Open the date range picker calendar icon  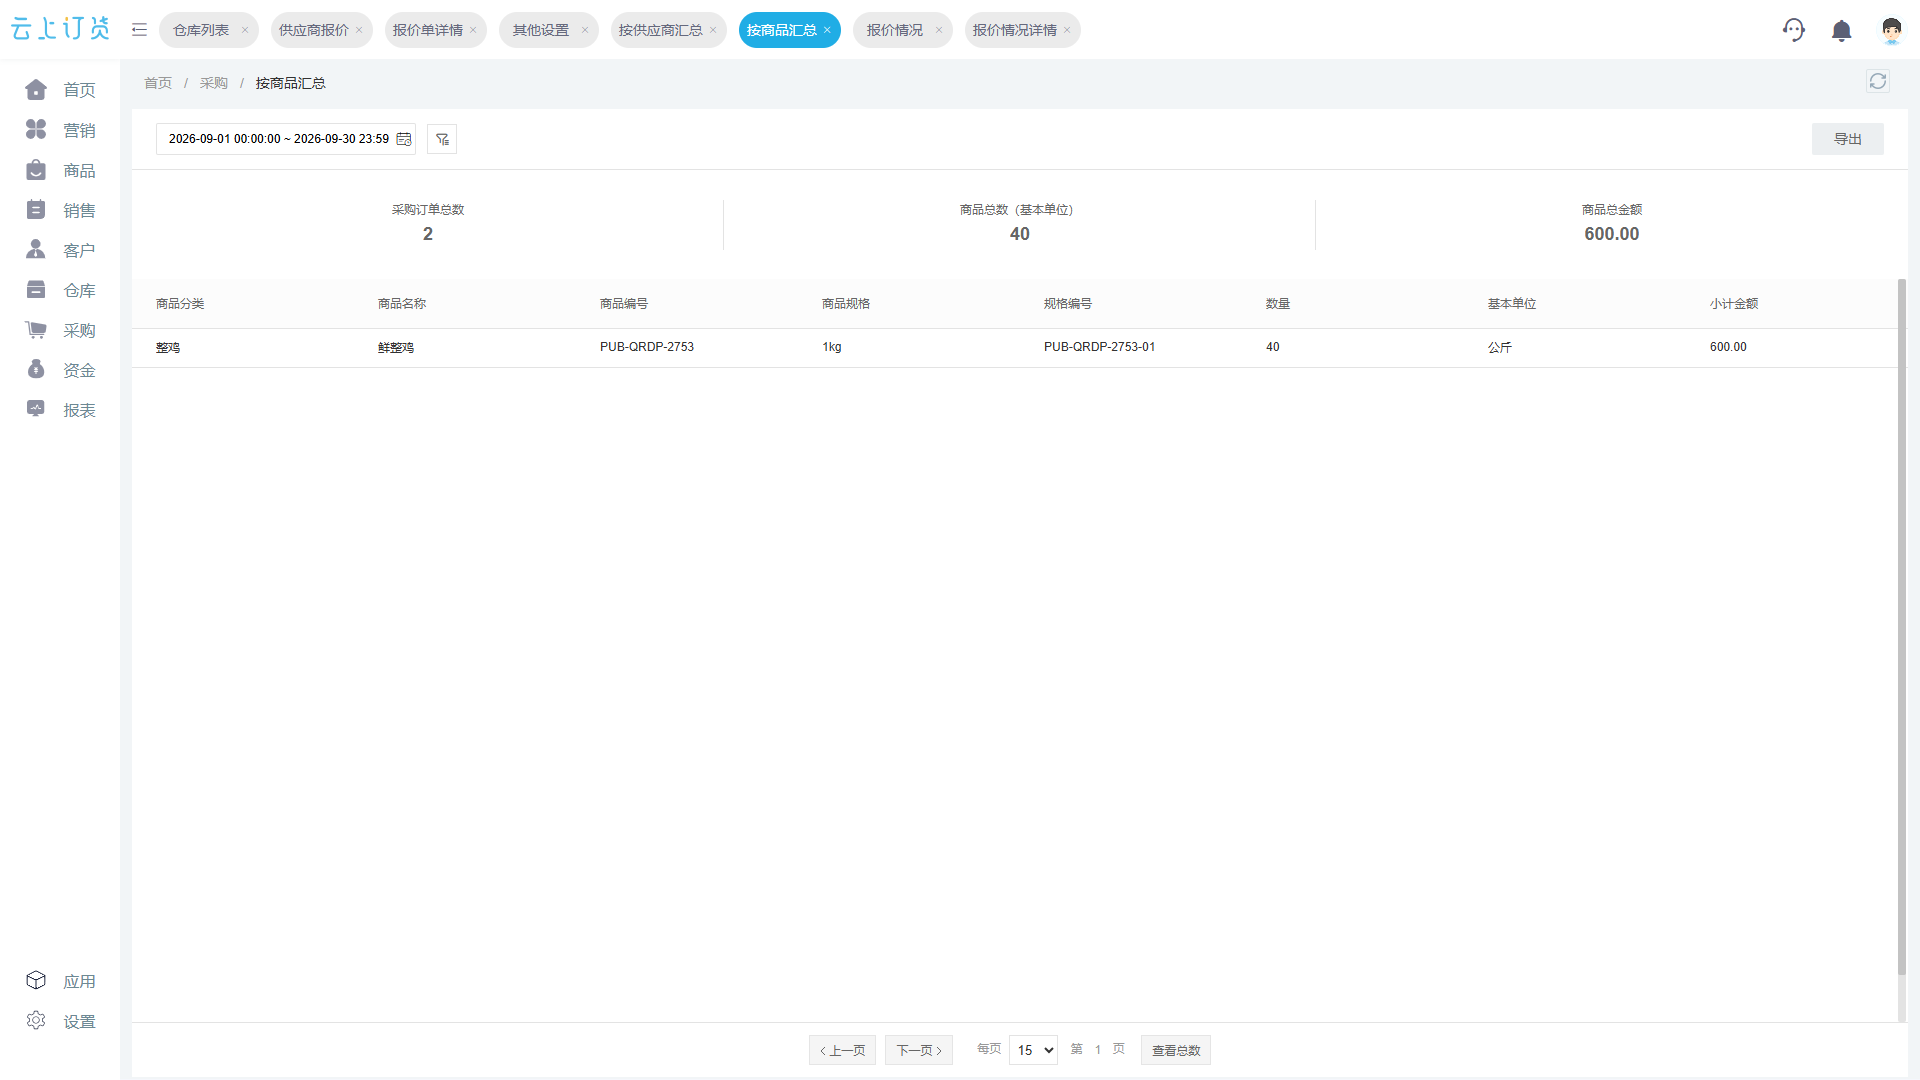pos(404,139)
